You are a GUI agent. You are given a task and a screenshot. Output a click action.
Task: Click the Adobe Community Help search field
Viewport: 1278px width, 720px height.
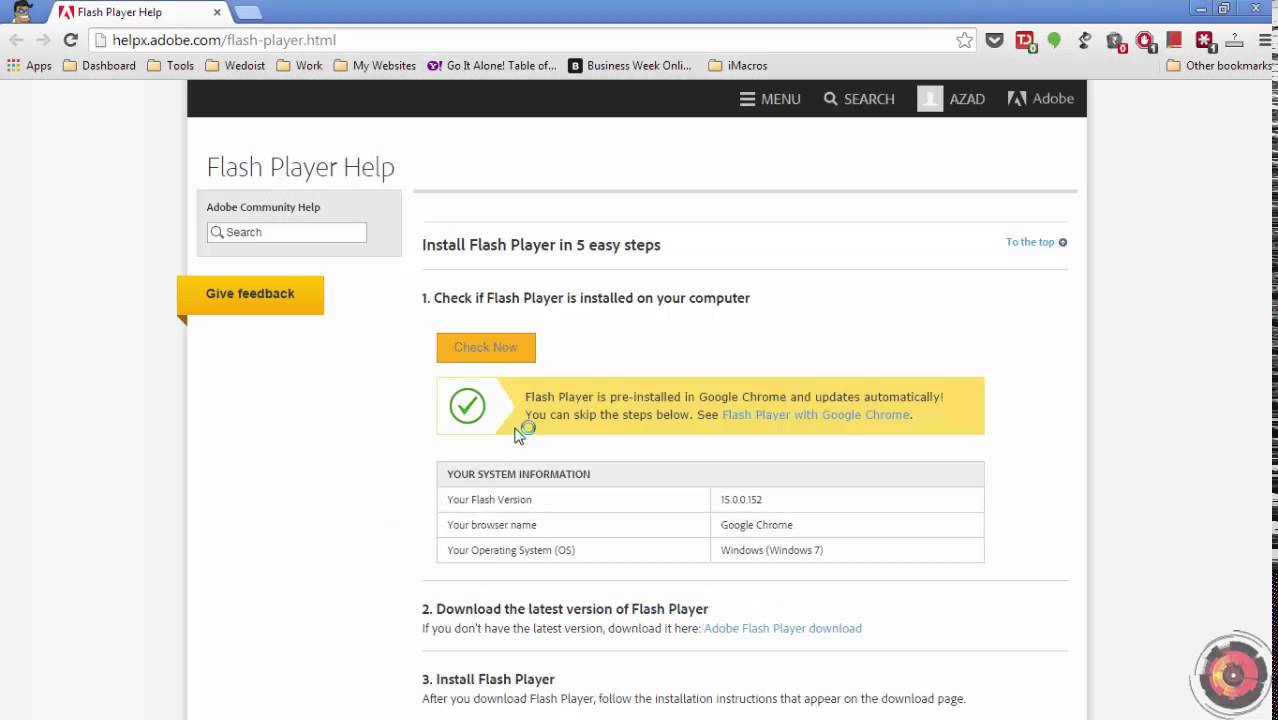click(x=287, y=232)
